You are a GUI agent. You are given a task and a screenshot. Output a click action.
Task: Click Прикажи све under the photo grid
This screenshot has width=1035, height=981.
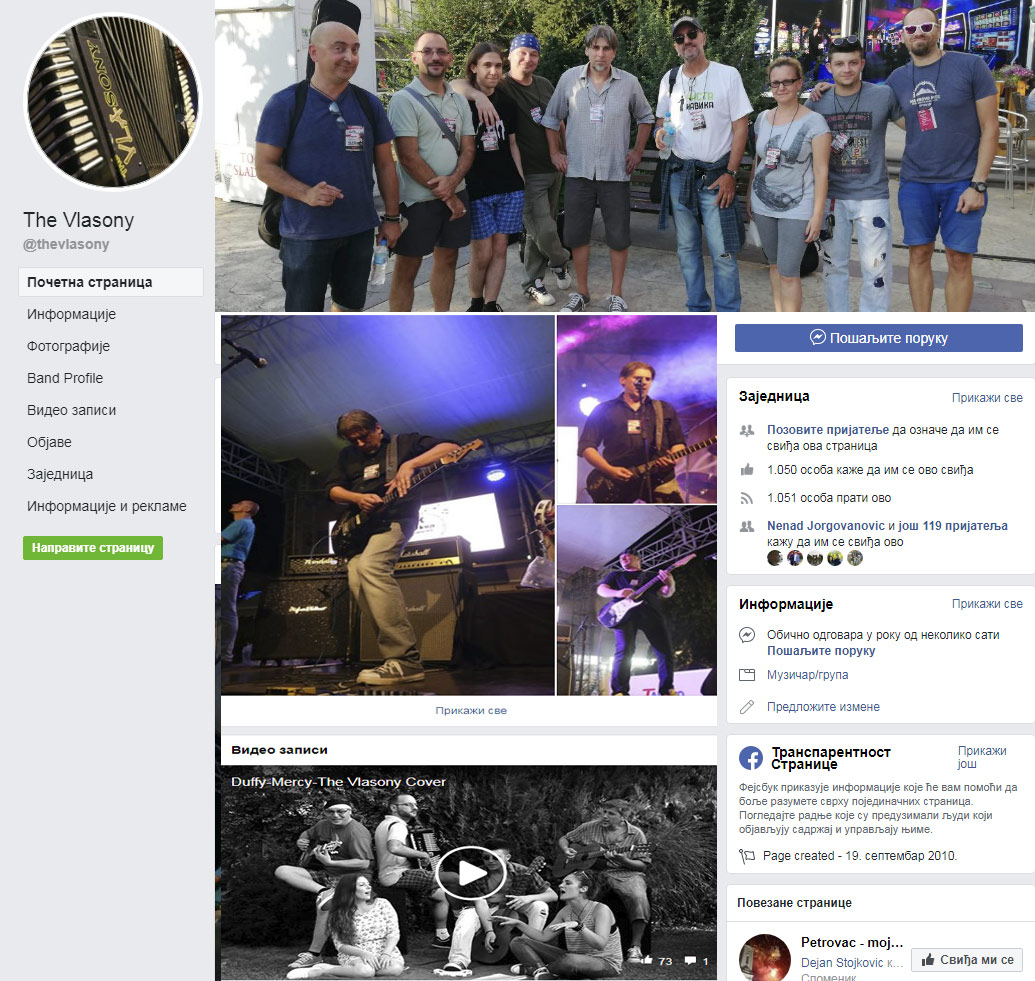click(x=470, y=710)
